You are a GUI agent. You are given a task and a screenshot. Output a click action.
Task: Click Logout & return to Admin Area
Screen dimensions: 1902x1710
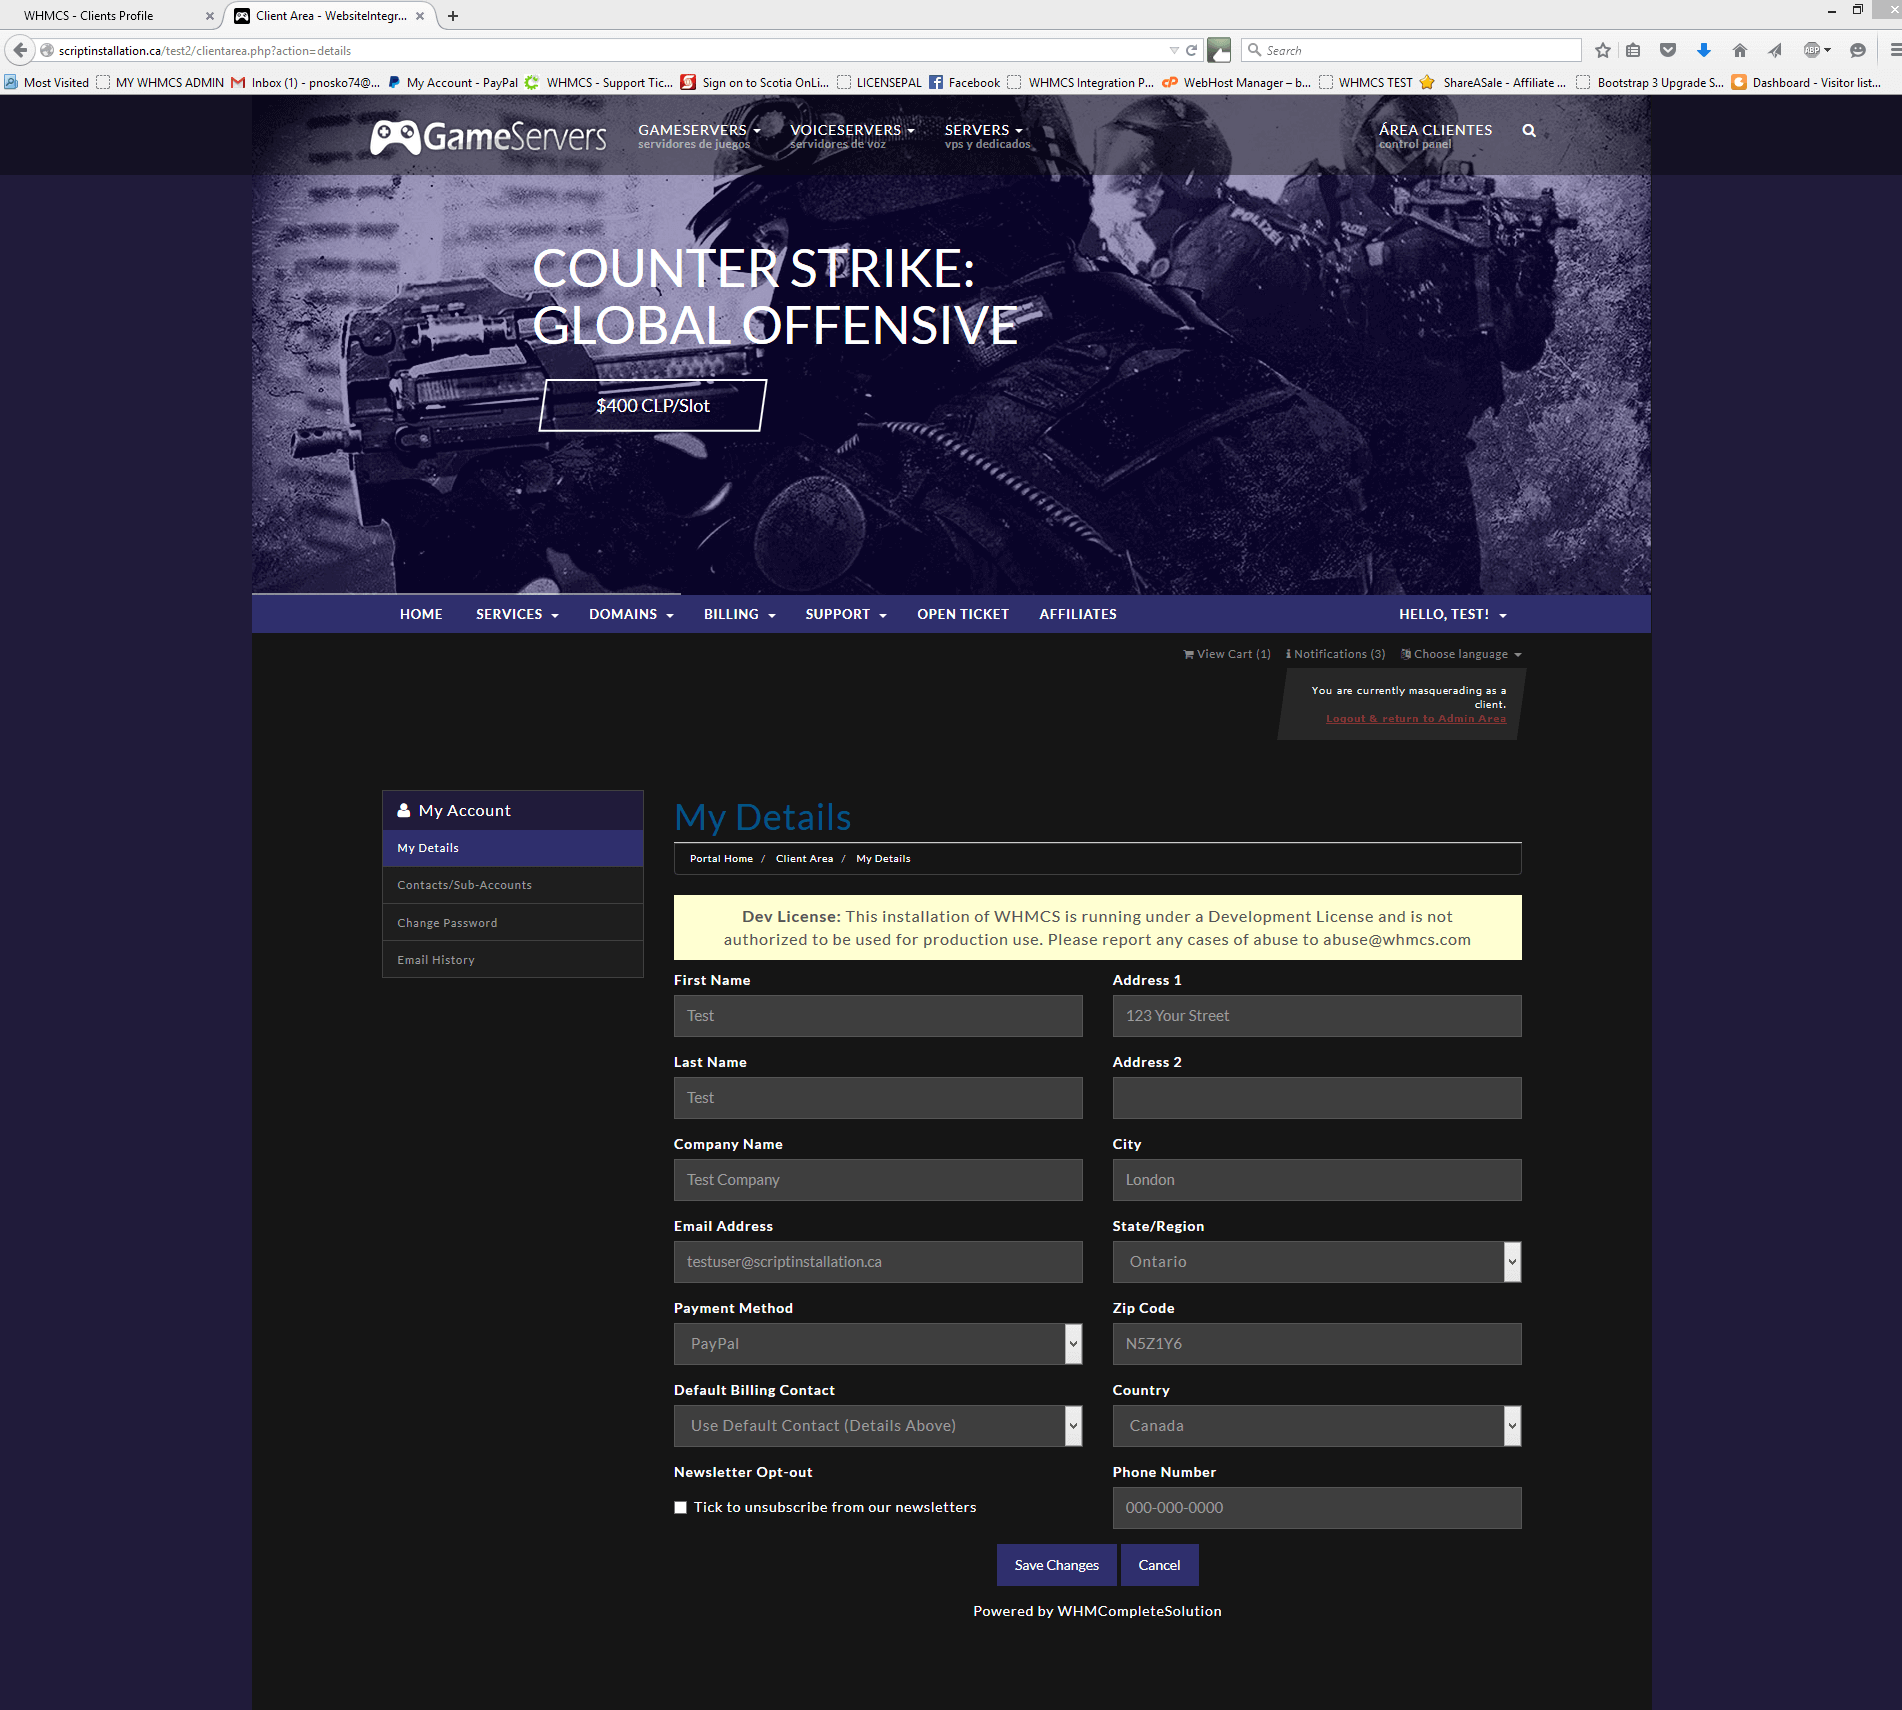click(x=1416, y=719)
